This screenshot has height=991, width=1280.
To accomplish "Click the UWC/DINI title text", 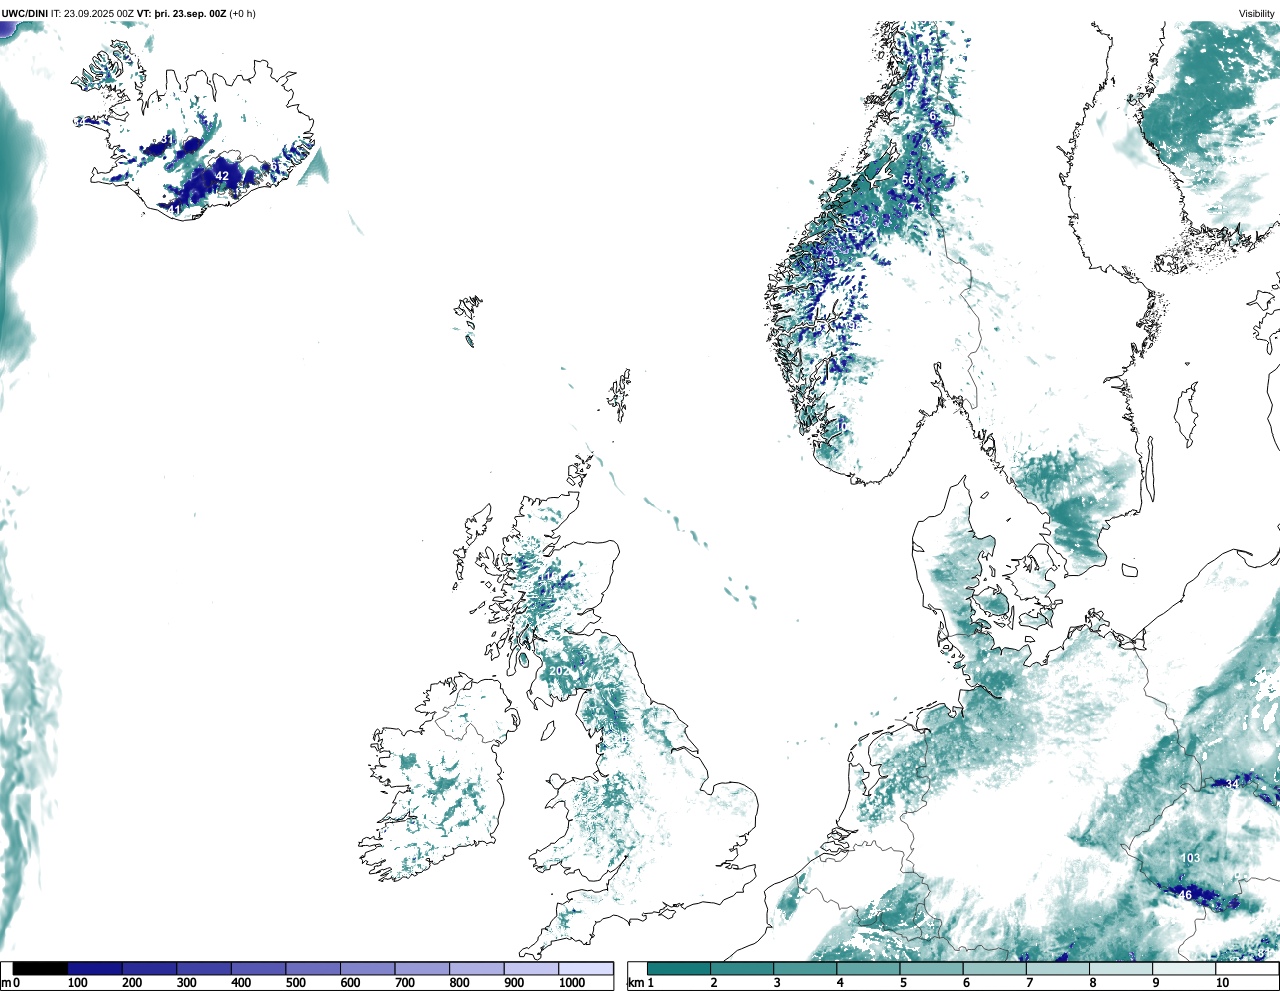I will click(24, 13).
